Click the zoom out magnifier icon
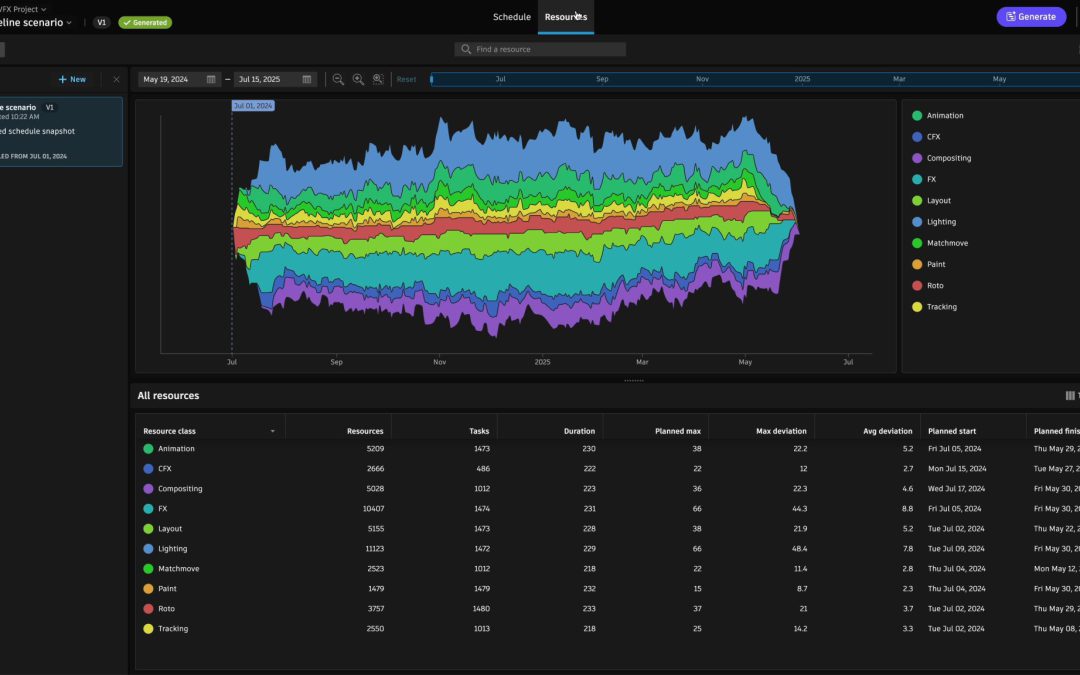Image resolution: width=1080 pixels, height=675 pixels. [338, 79]
